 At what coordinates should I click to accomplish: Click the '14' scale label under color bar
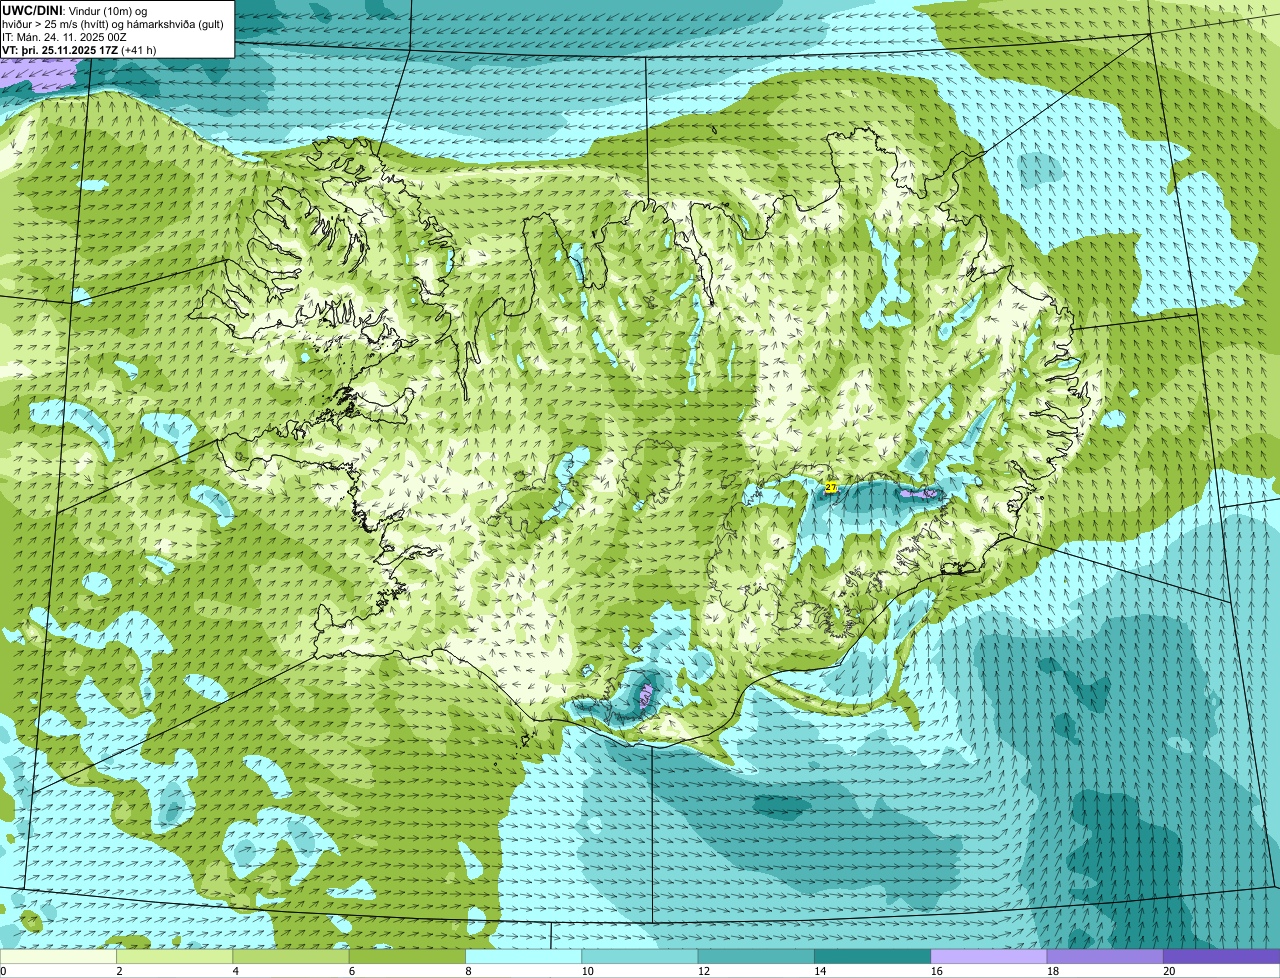[820, 971]
